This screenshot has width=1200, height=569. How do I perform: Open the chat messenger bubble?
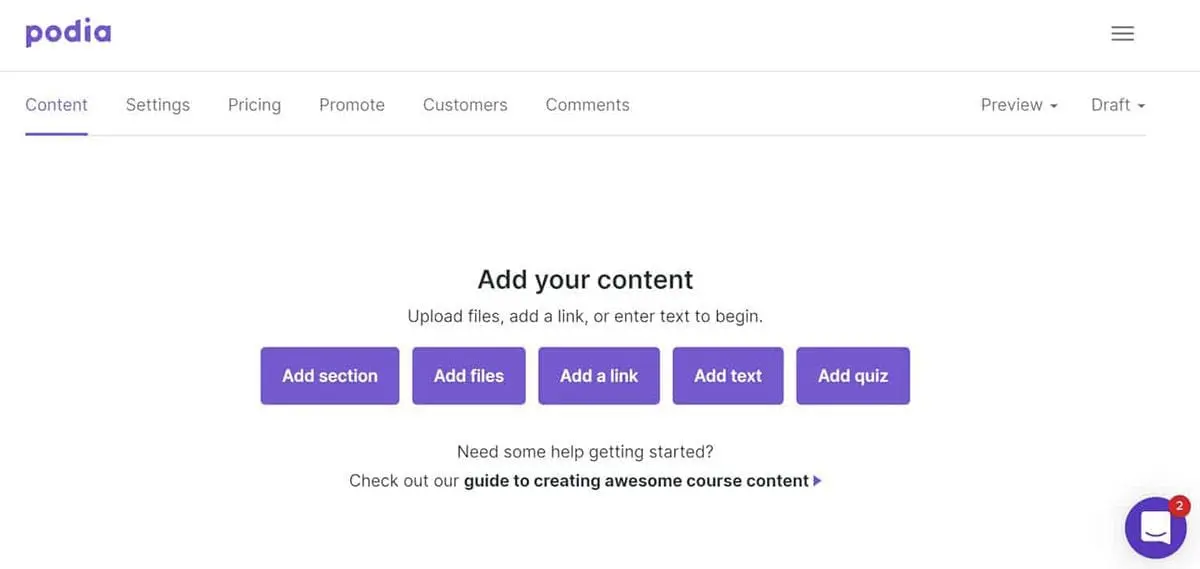point(1154,528)
